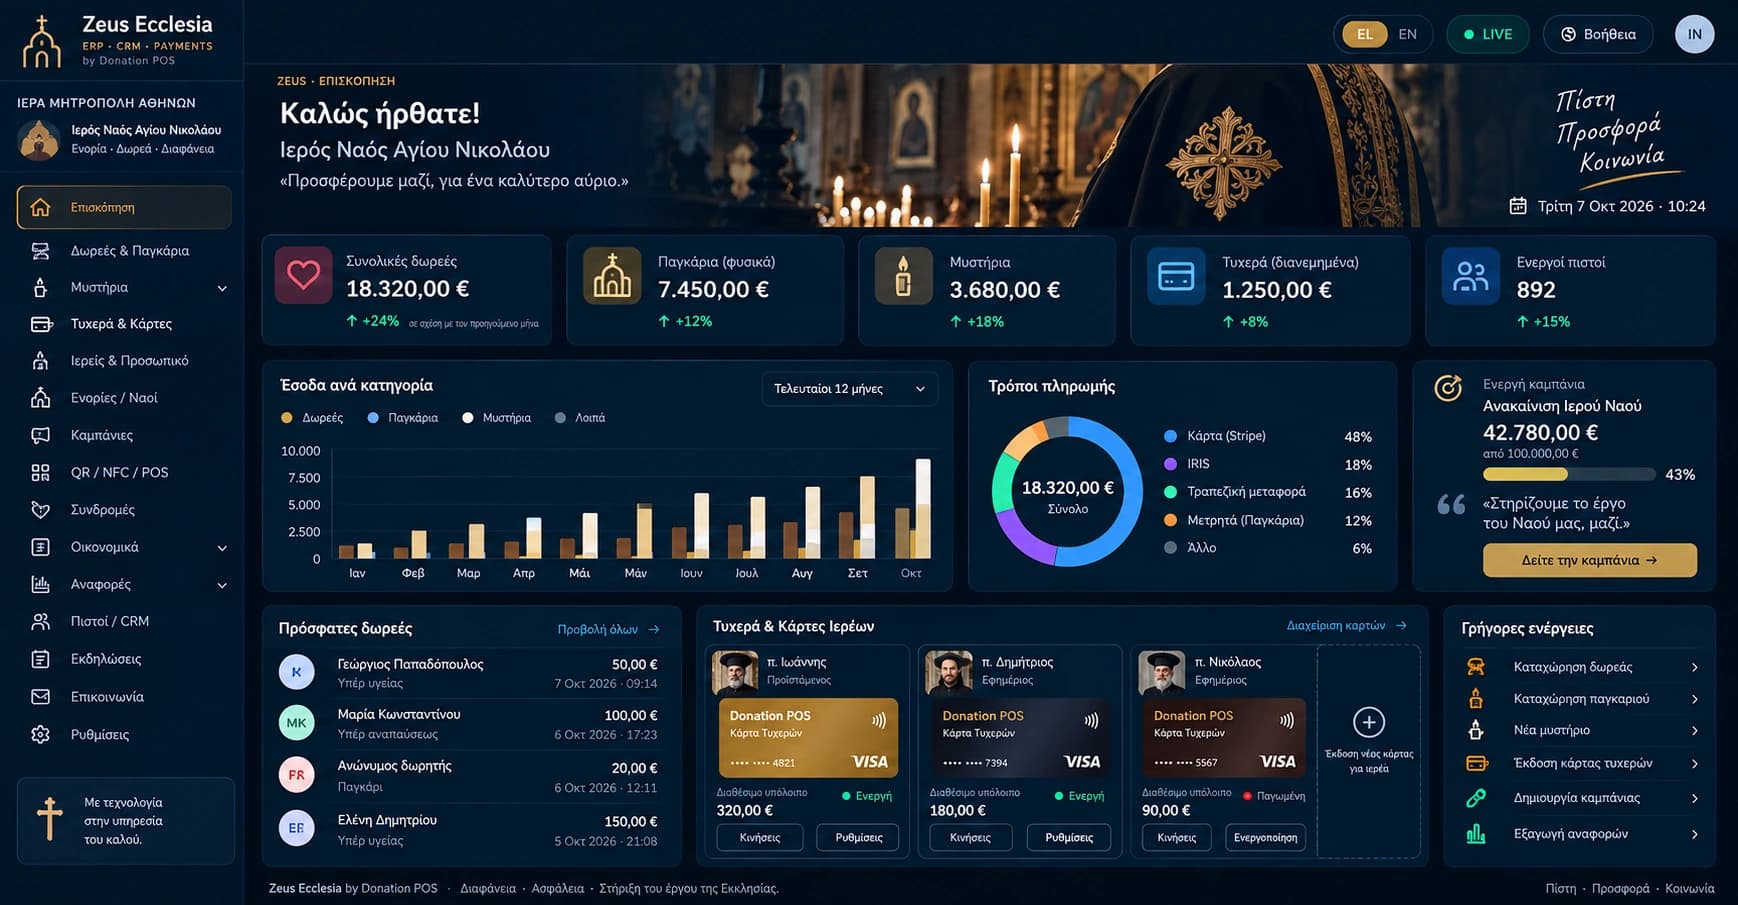Screen dimensions: 1738x905
Task: Expand the Οικονομικά sidebar submenu
Action: pyautogui.click(x=222, y=548)
